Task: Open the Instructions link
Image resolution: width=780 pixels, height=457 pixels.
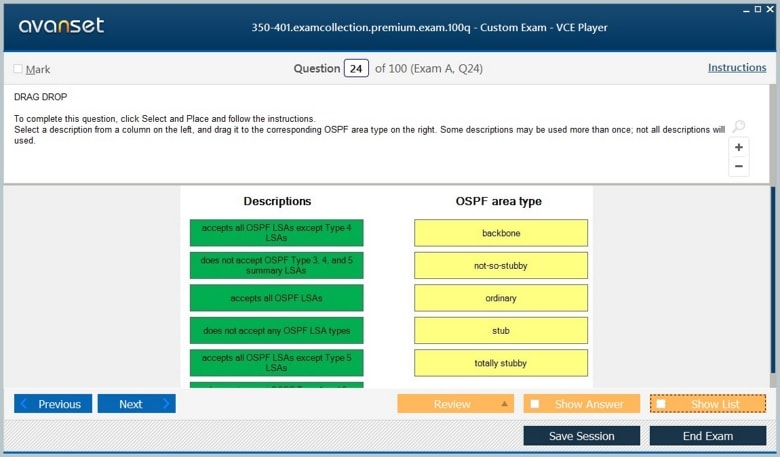Action: [x=737, y=68]
